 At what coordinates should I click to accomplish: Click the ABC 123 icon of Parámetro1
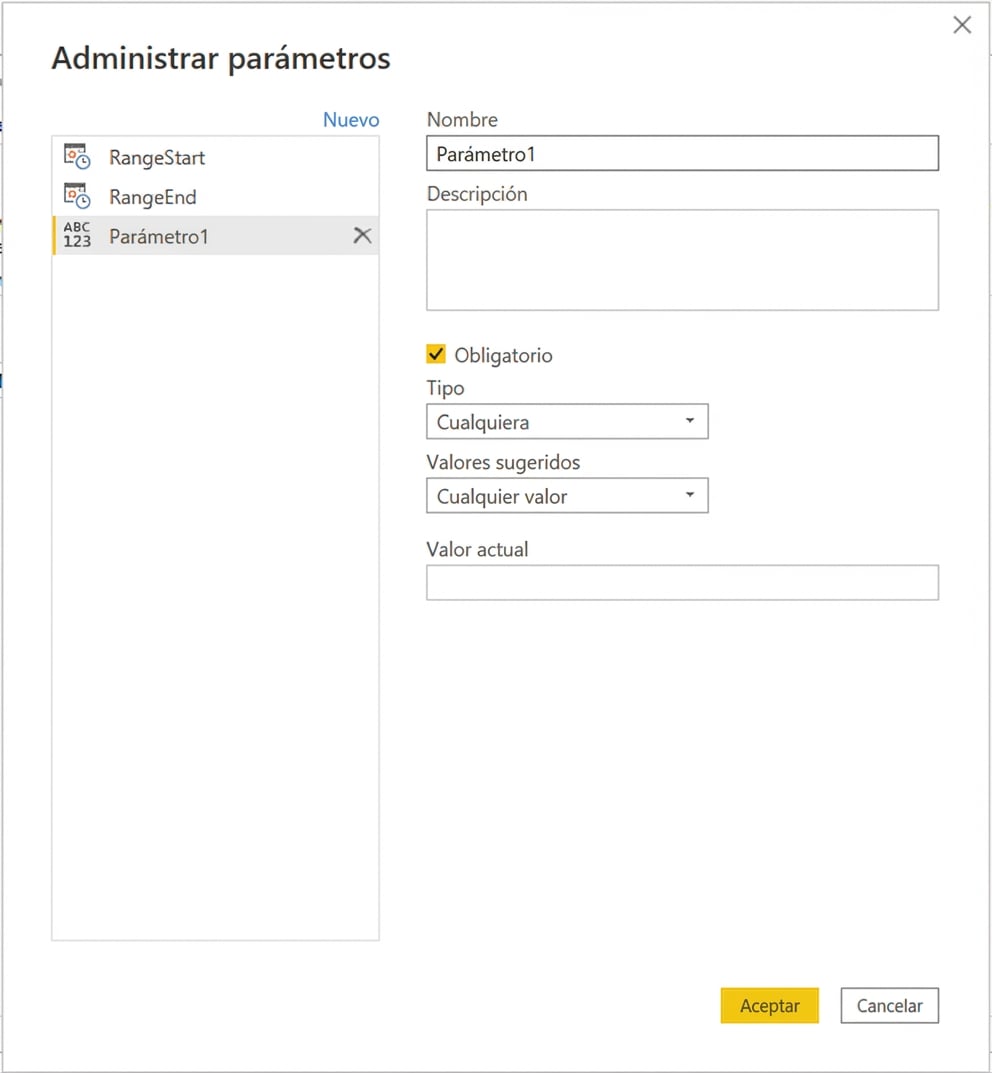pos(77,235)
